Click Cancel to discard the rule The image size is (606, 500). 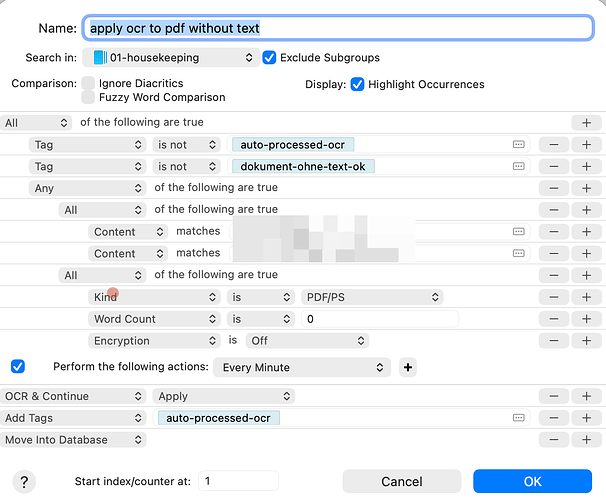click(402, 481)
